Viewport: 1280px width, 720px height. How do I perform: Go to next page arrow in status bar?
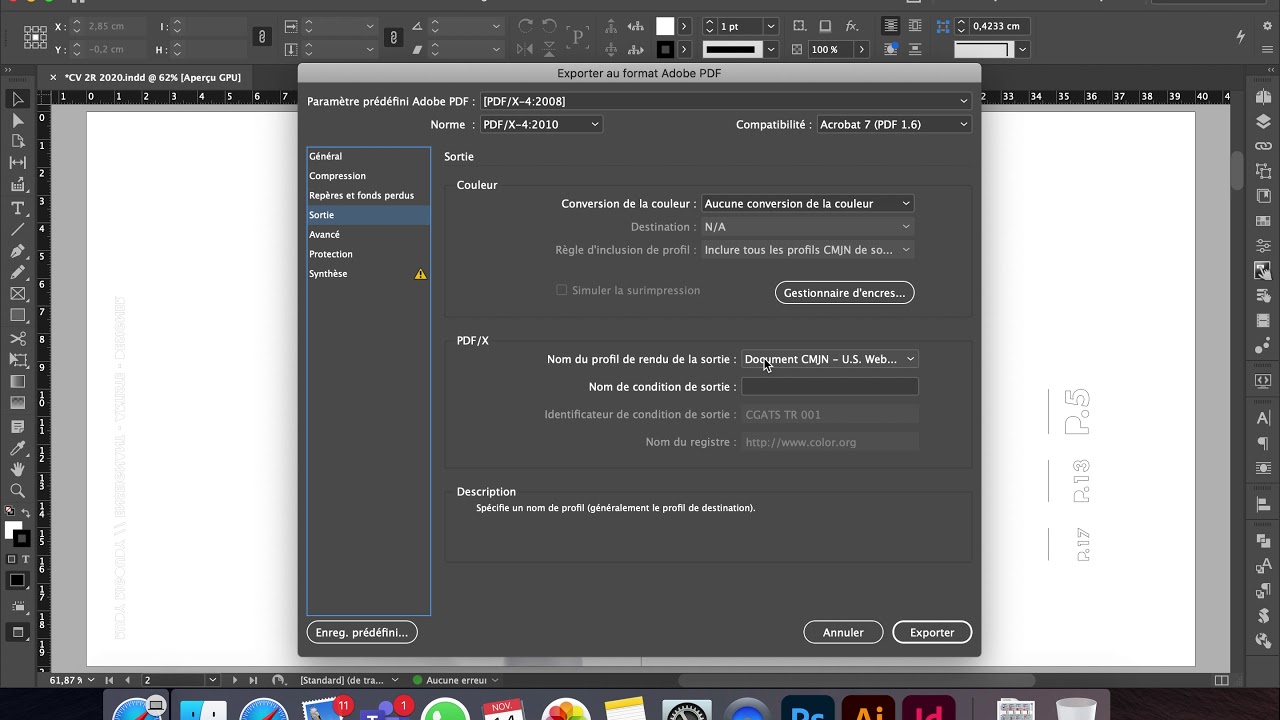point(236,680)
